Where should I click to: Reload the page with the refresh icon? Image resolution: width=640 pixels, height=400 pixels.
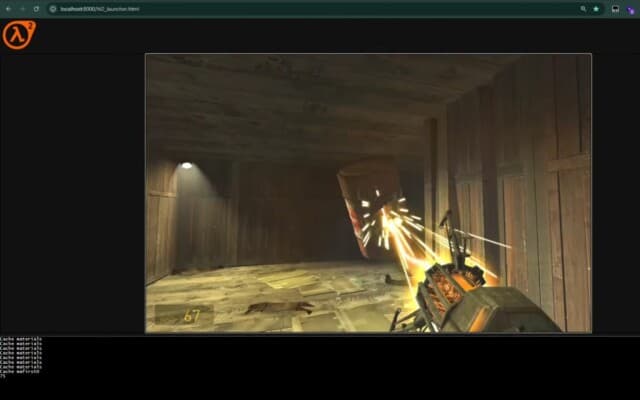point(36,9)
